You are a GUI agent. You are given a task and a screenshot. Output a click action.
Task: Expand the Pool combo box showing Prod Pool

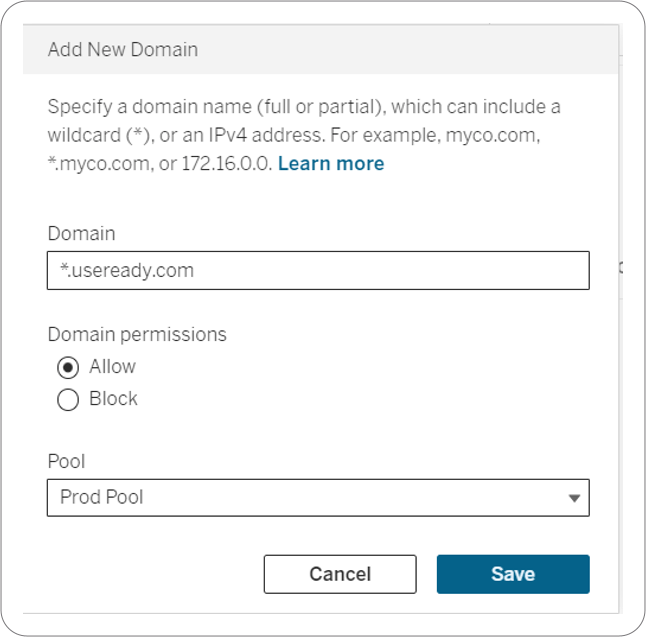click(318, 497)
